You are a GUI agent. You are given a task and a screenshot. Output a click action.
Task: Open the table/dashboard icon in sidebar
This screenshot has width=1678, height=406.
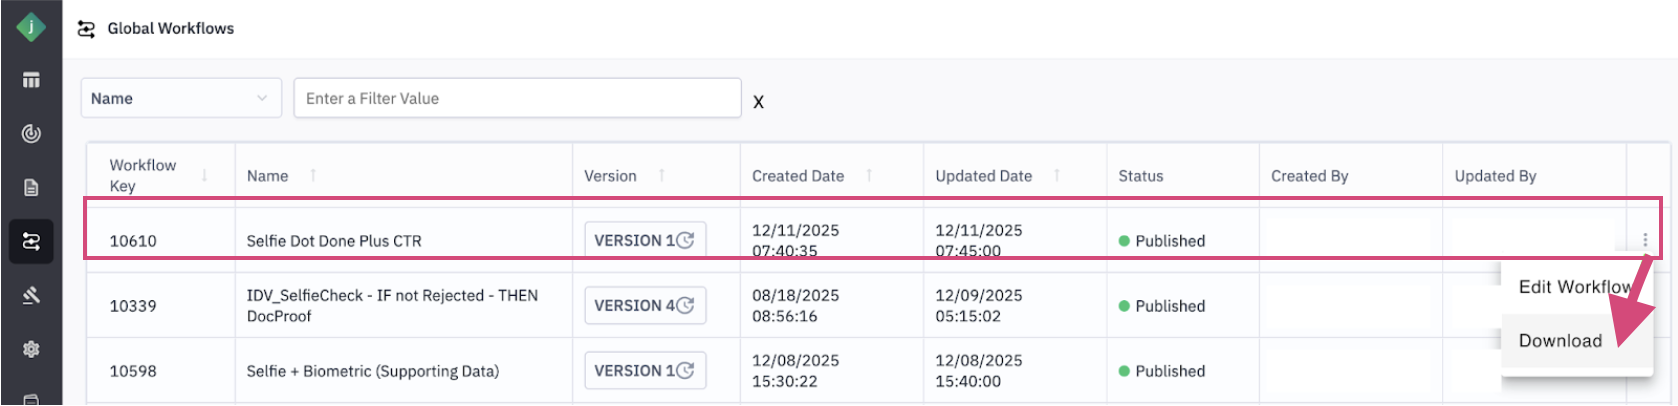tap(31, 80)
